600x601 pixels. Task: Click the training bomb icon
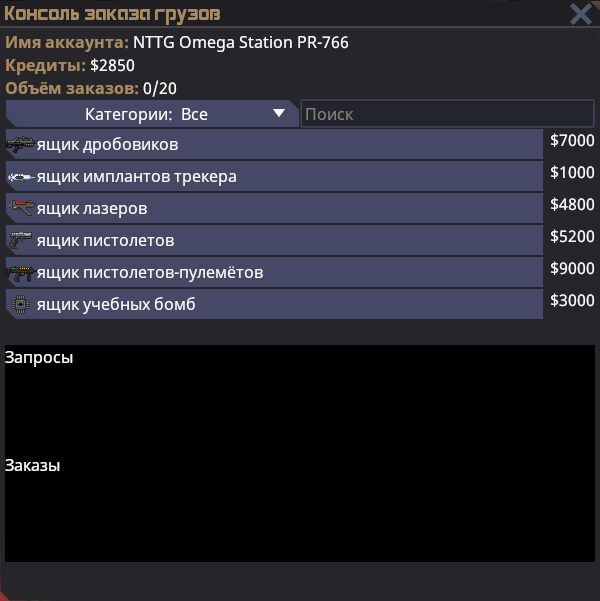[20, 304]
